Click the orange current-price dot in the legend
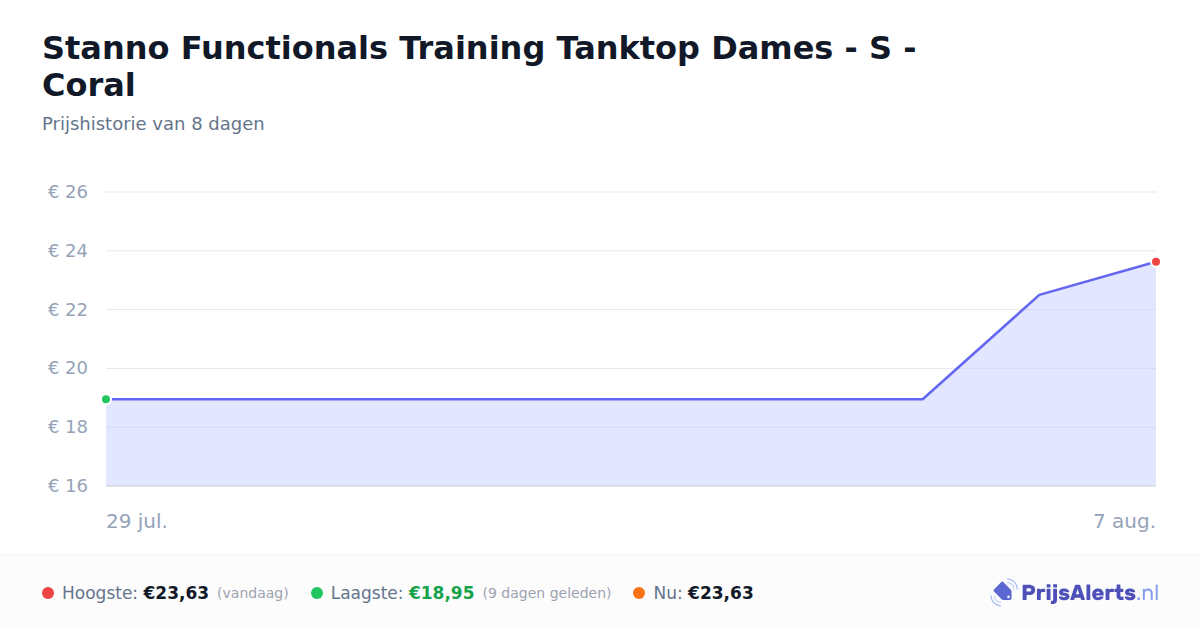The image size is (1200, 630). tap(639, 593)
